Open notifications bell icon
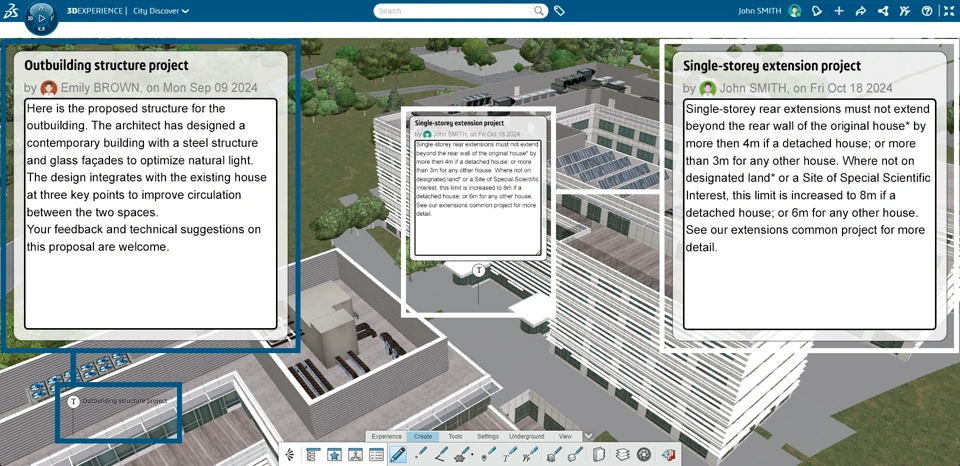The image size is (960, 466). tap(817, 11)
